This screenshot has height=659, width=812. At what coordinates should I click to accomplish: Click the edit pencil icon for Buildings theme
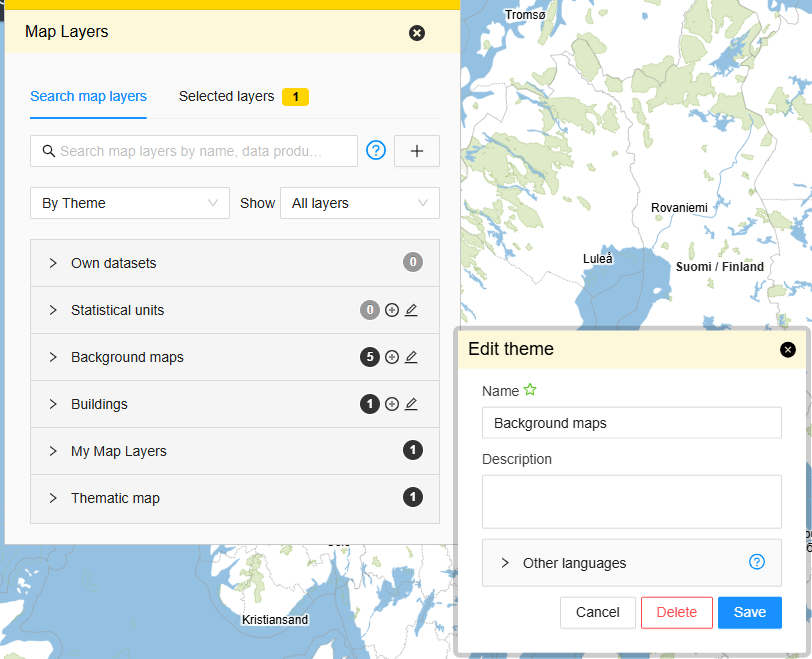click(x=411, y=404)
